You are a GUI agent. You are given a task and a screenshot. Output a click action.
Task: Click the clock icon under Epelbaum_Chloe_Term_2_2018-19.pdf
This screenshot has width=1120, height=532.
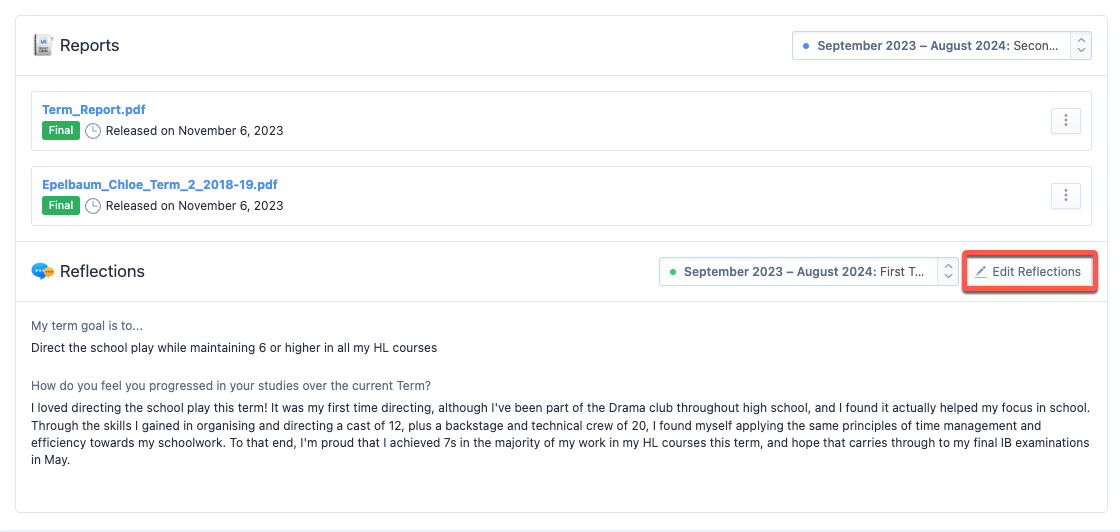(x=93, y=206)
